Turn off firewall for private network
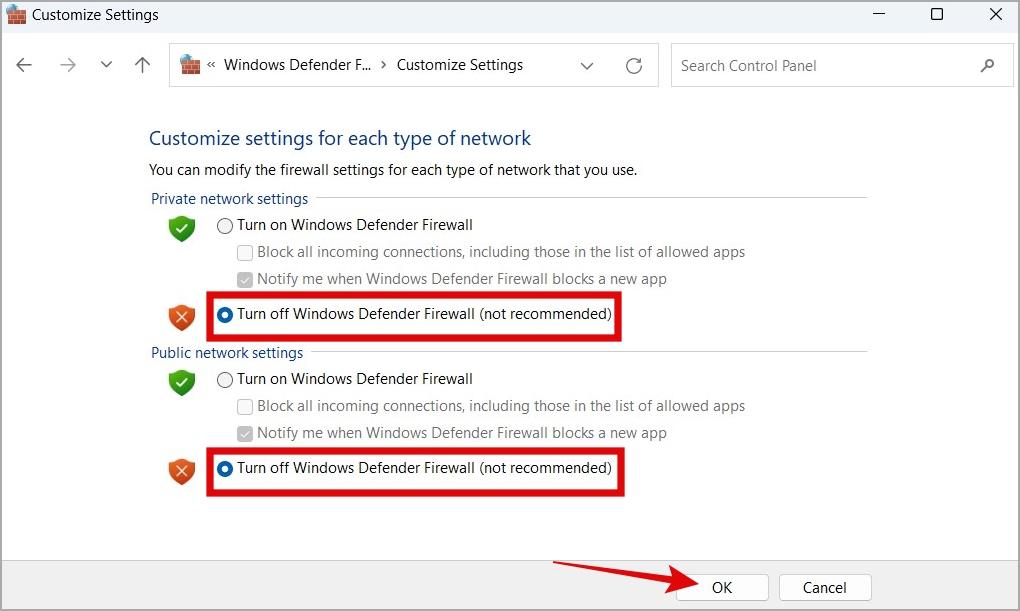 click(x=224, y=315)
